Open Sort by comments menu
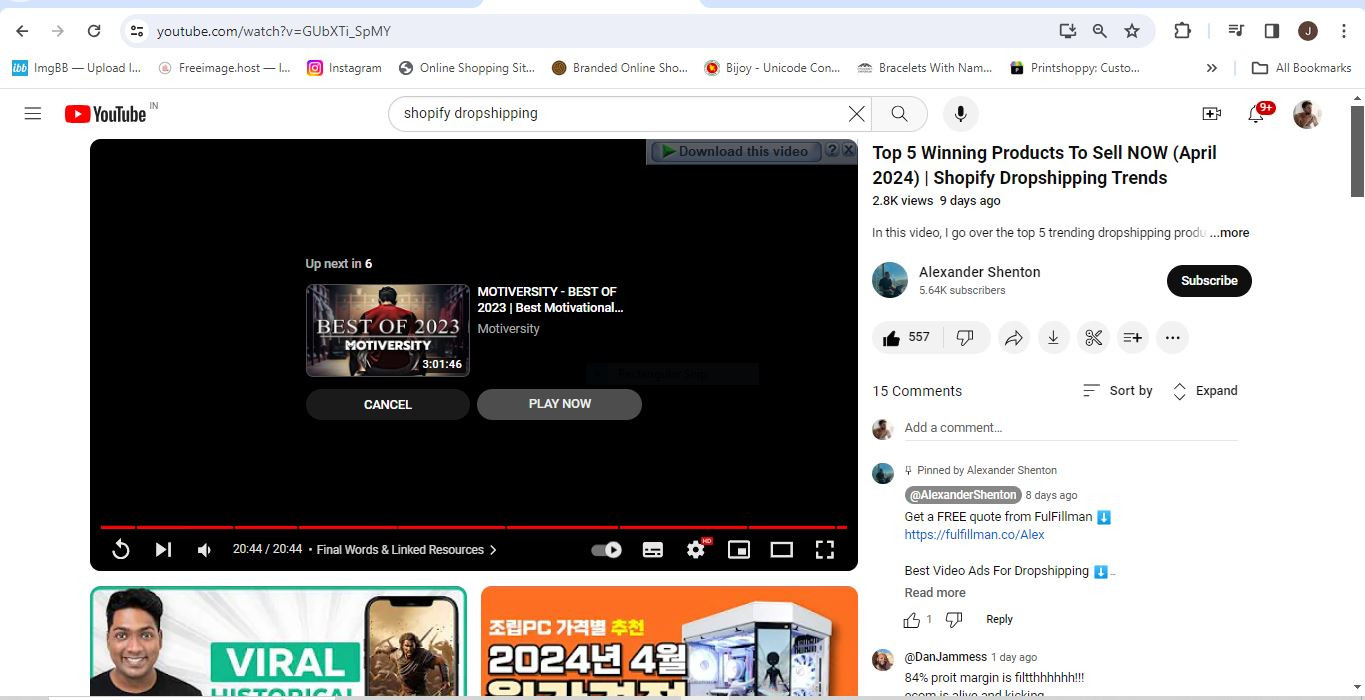The height and width of the screenshot is (700, 1365). click(1117, 391)
